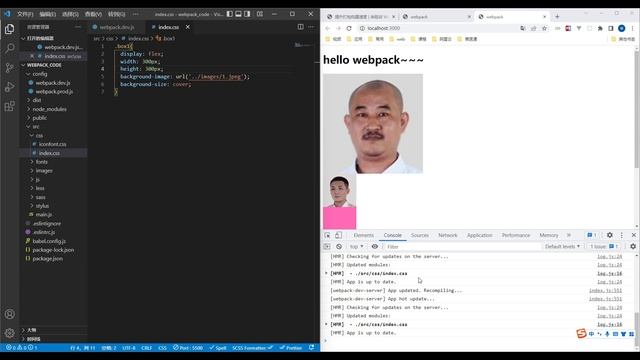This screenshot has width=640, height=360.
Task: Open package.json in the file tree
Action: click(47, 258)
